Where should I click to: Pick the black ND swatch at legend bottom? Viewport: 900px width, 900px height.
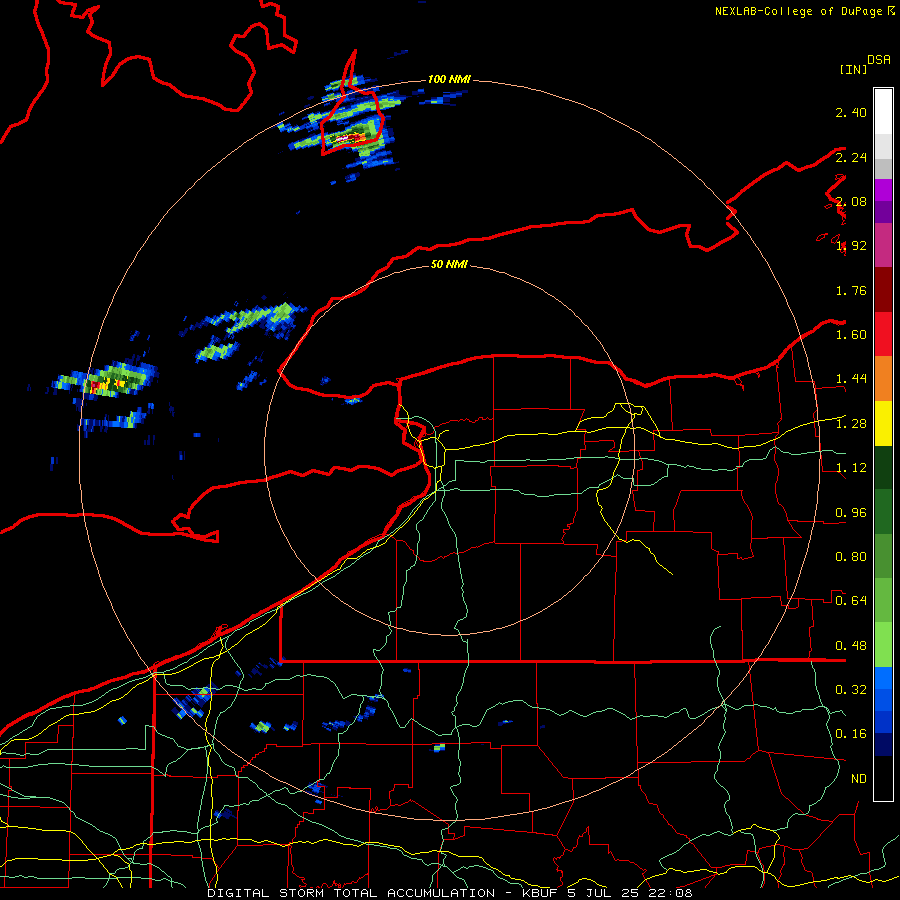pyautogui.click(x=883, y=778)
